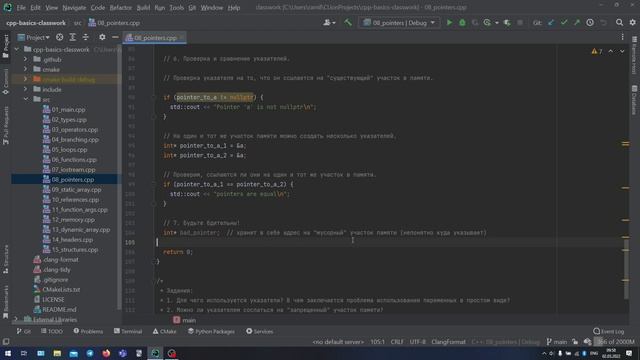This screenshot has width=640, height=360.
Task: Open the Refactor menu
Action: tap(120, 7)
